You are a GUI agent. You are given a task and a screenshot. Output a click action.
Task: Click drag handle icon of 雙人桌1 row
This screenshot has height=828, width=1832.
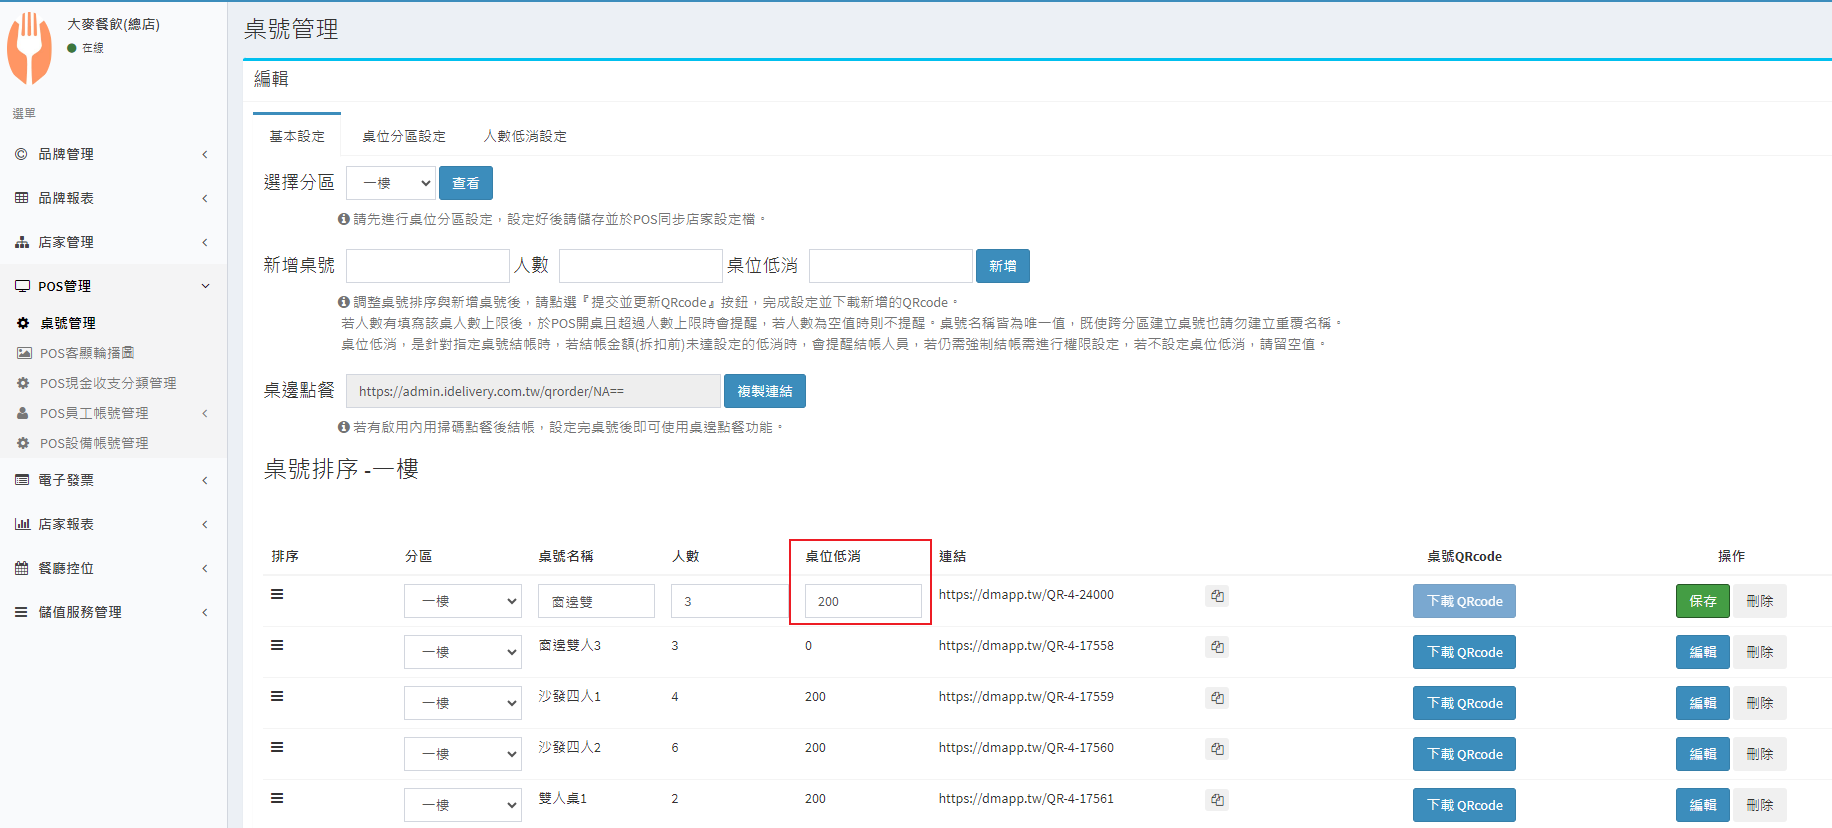click(x=277, y=798)
